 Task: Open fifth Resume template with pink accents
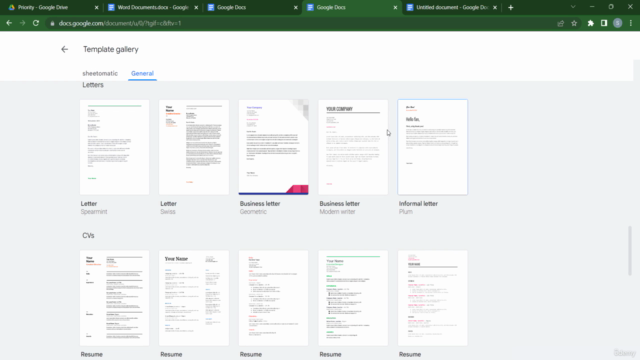[433, 298]
